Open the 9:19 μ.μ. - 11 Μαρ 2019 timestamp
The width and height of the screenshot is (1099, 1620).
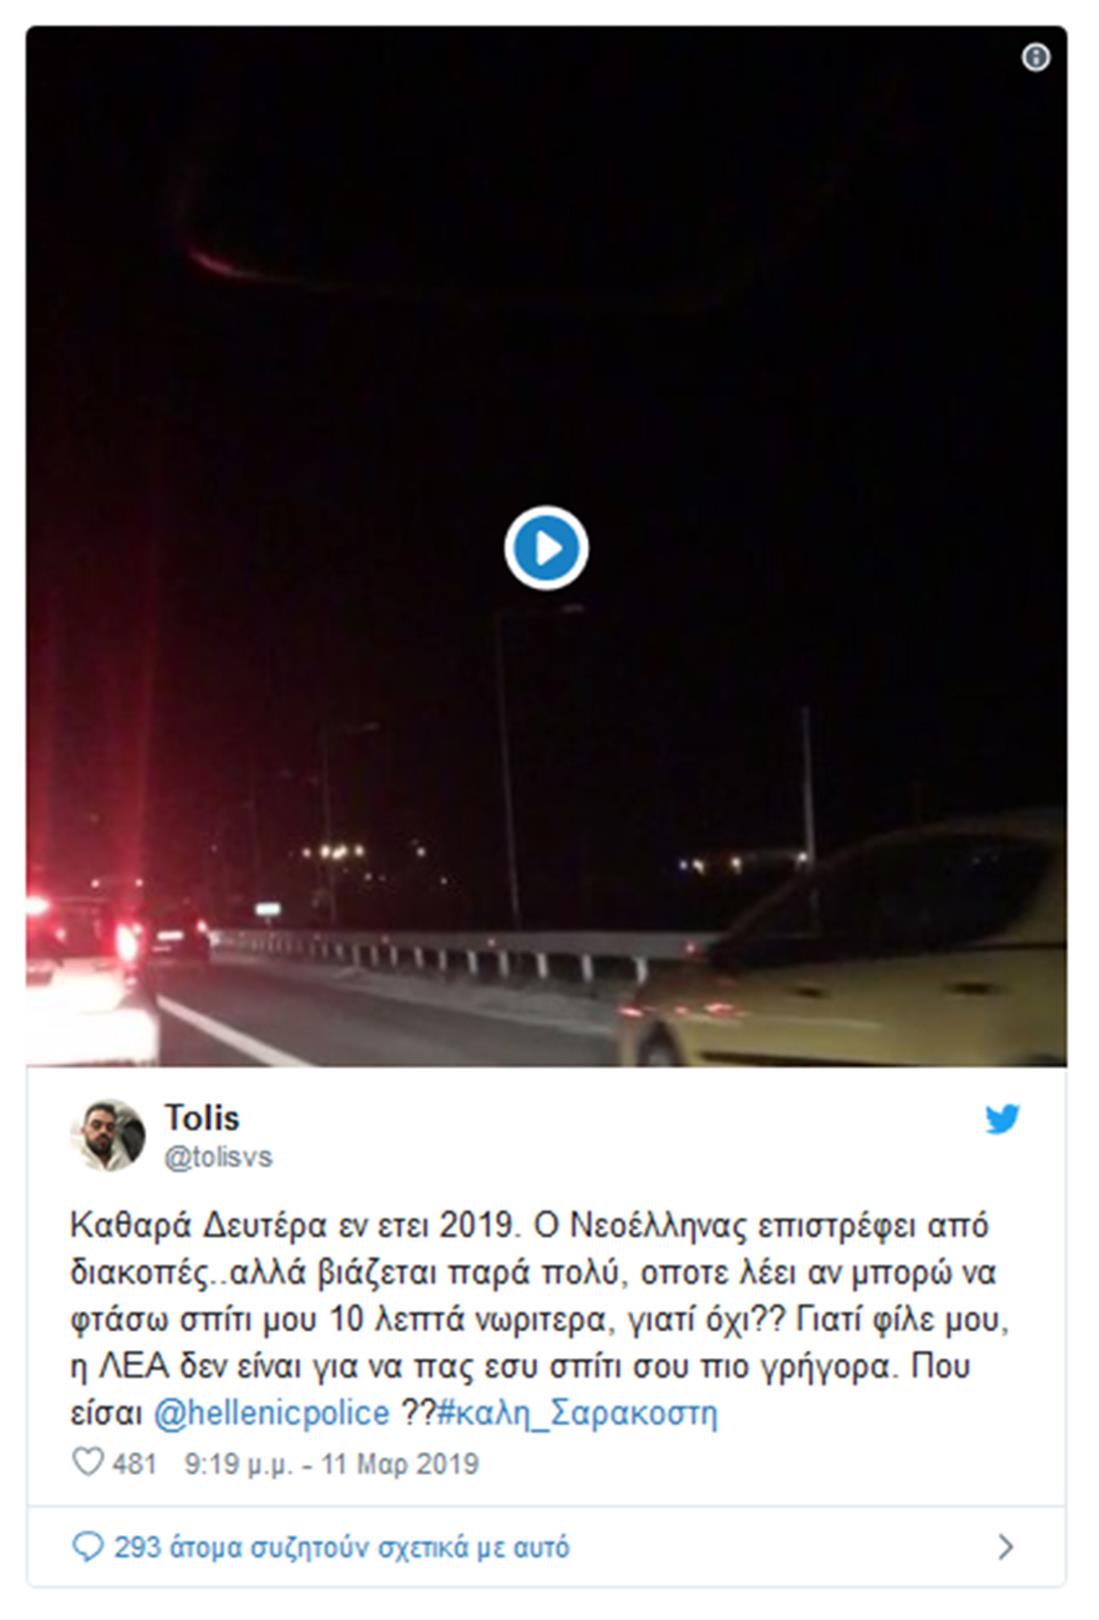(x=331, y=1464)
